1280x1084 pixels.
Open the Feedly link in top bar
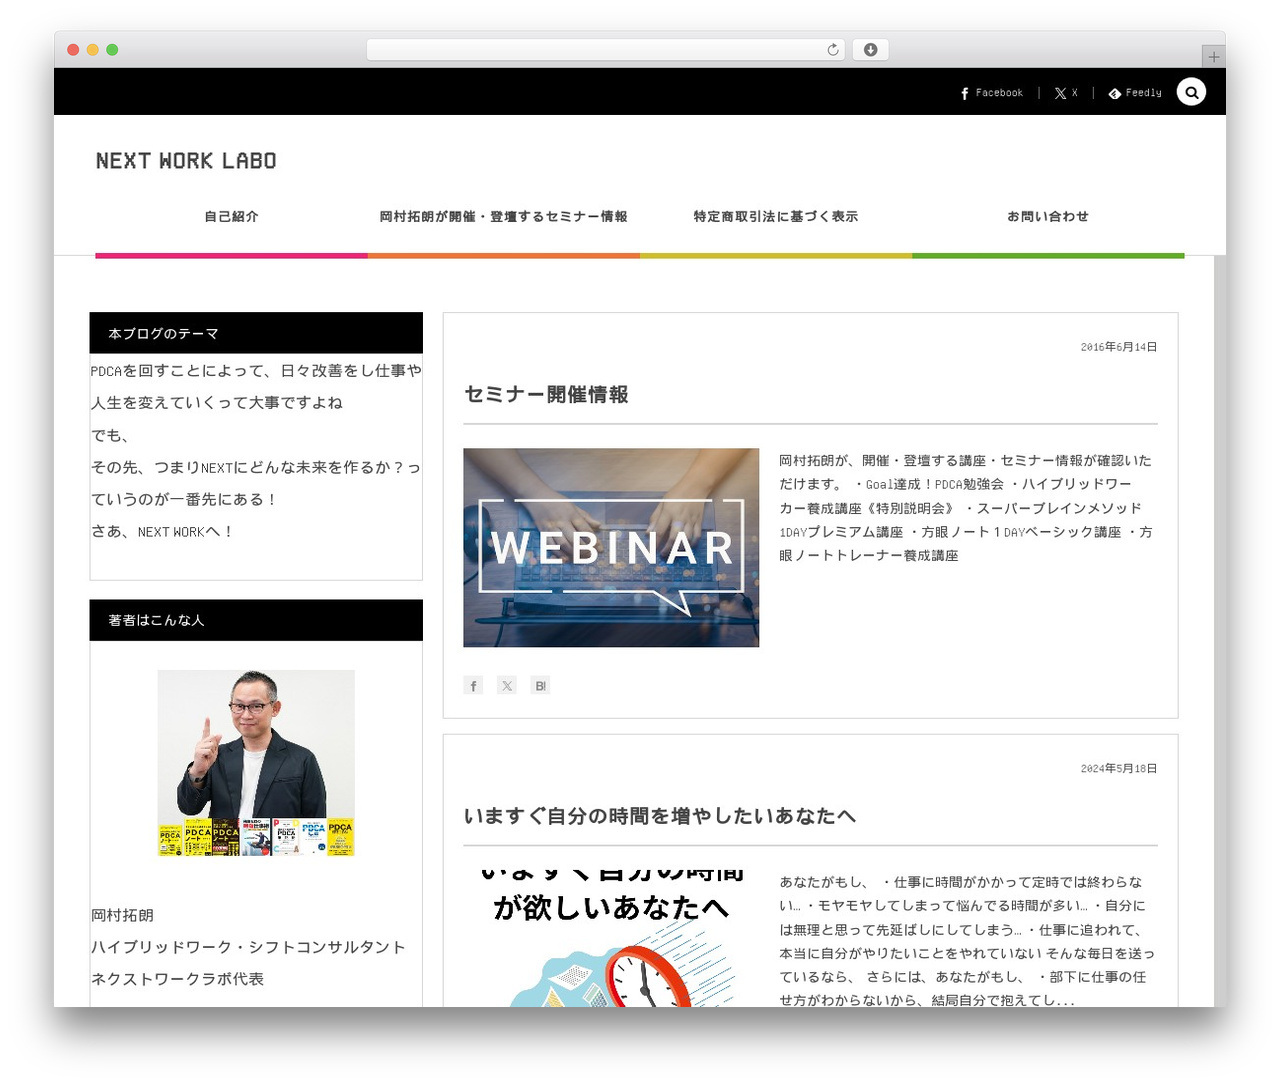pos(1135,93)
